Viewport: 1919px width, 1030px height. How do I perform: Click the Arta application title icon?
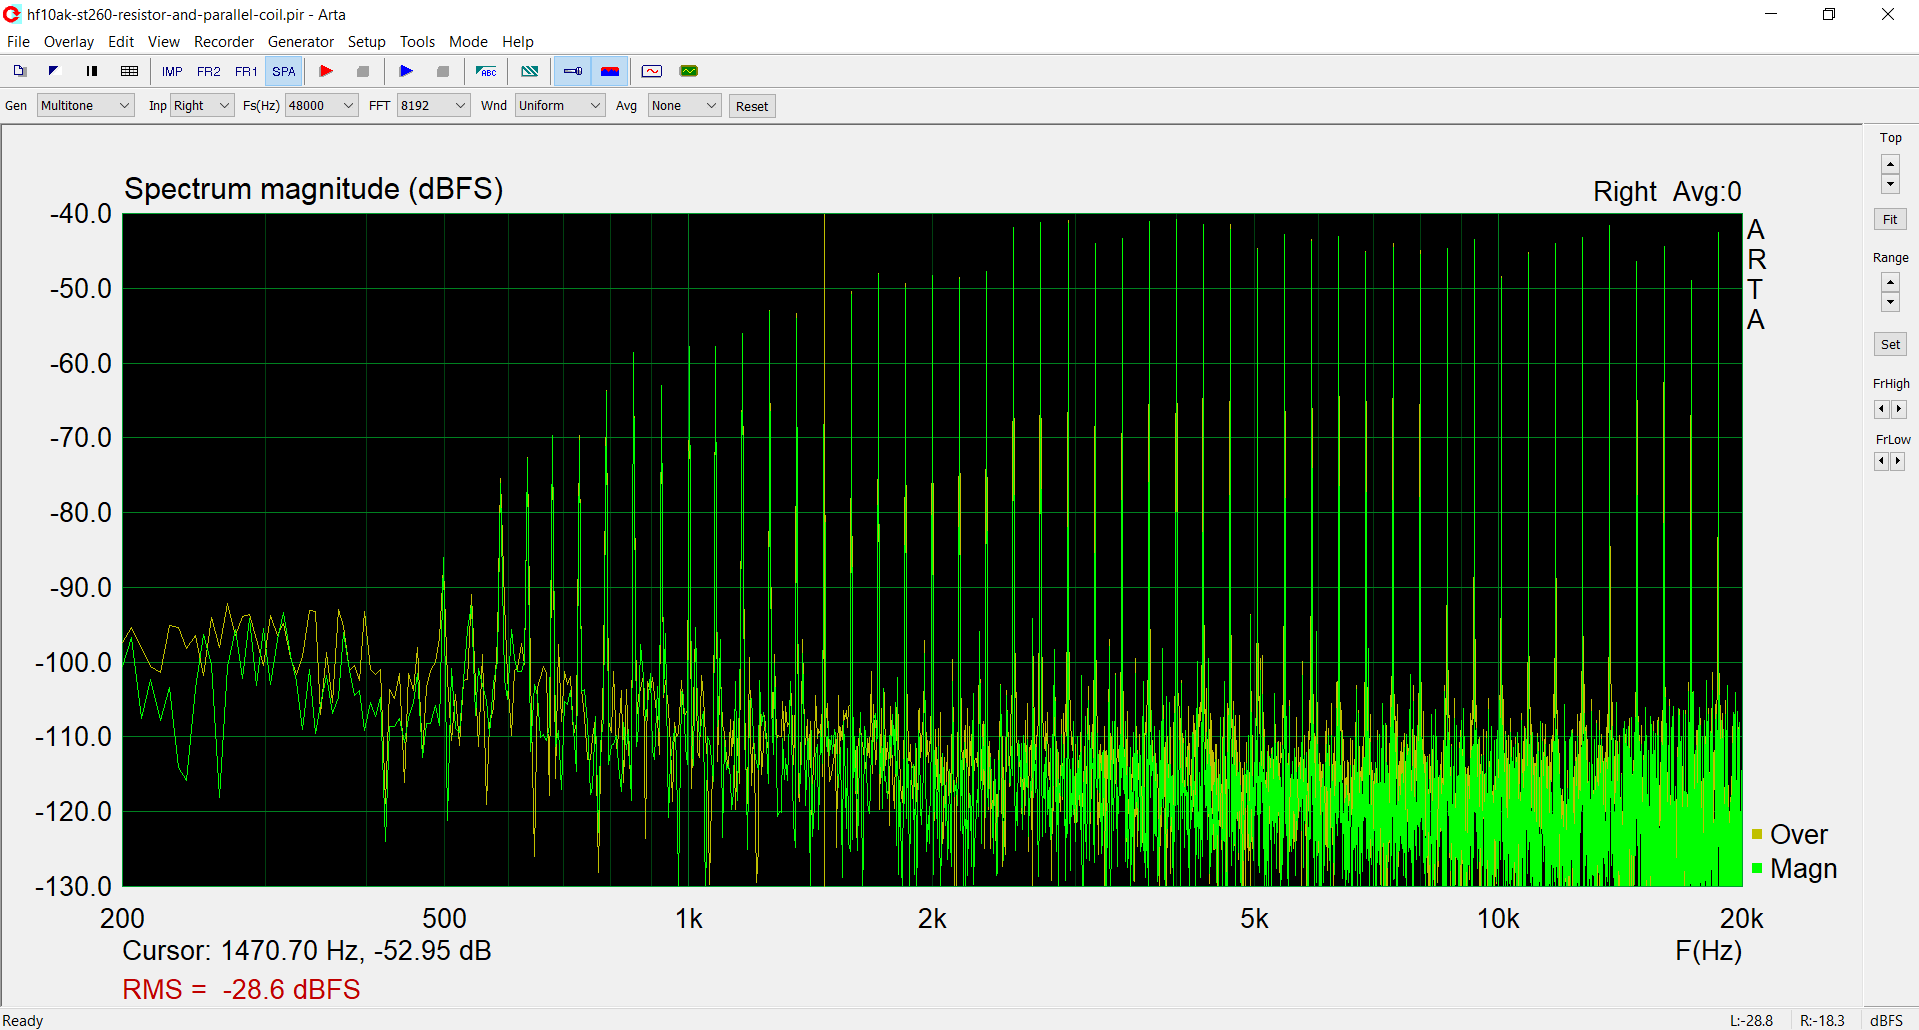click(12, 14)
